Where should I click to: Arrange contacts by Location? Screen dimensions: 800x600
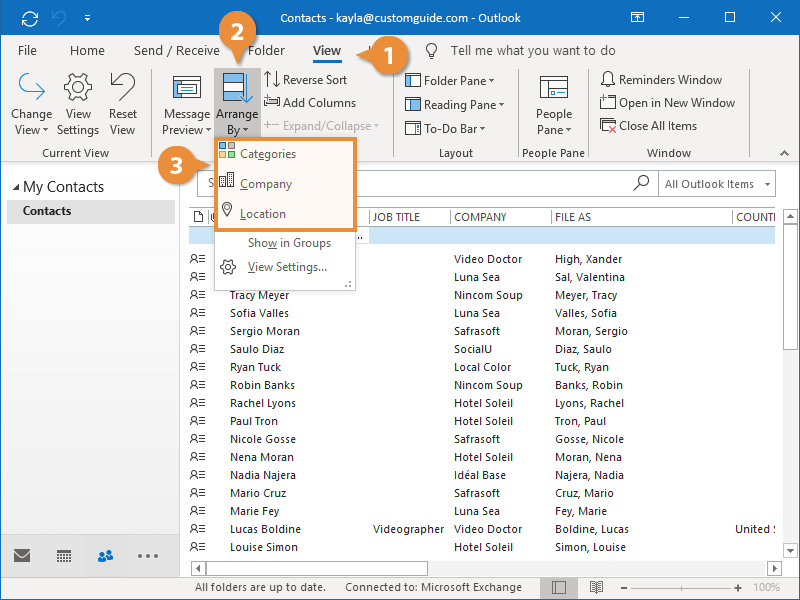coord(285,214)
